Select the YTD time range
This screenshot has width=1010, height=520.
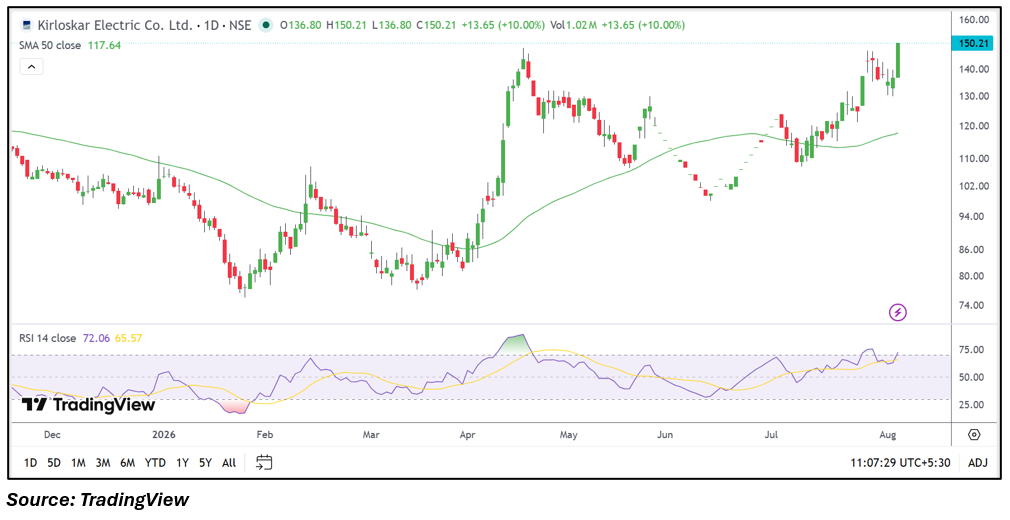tap(155, 463)
